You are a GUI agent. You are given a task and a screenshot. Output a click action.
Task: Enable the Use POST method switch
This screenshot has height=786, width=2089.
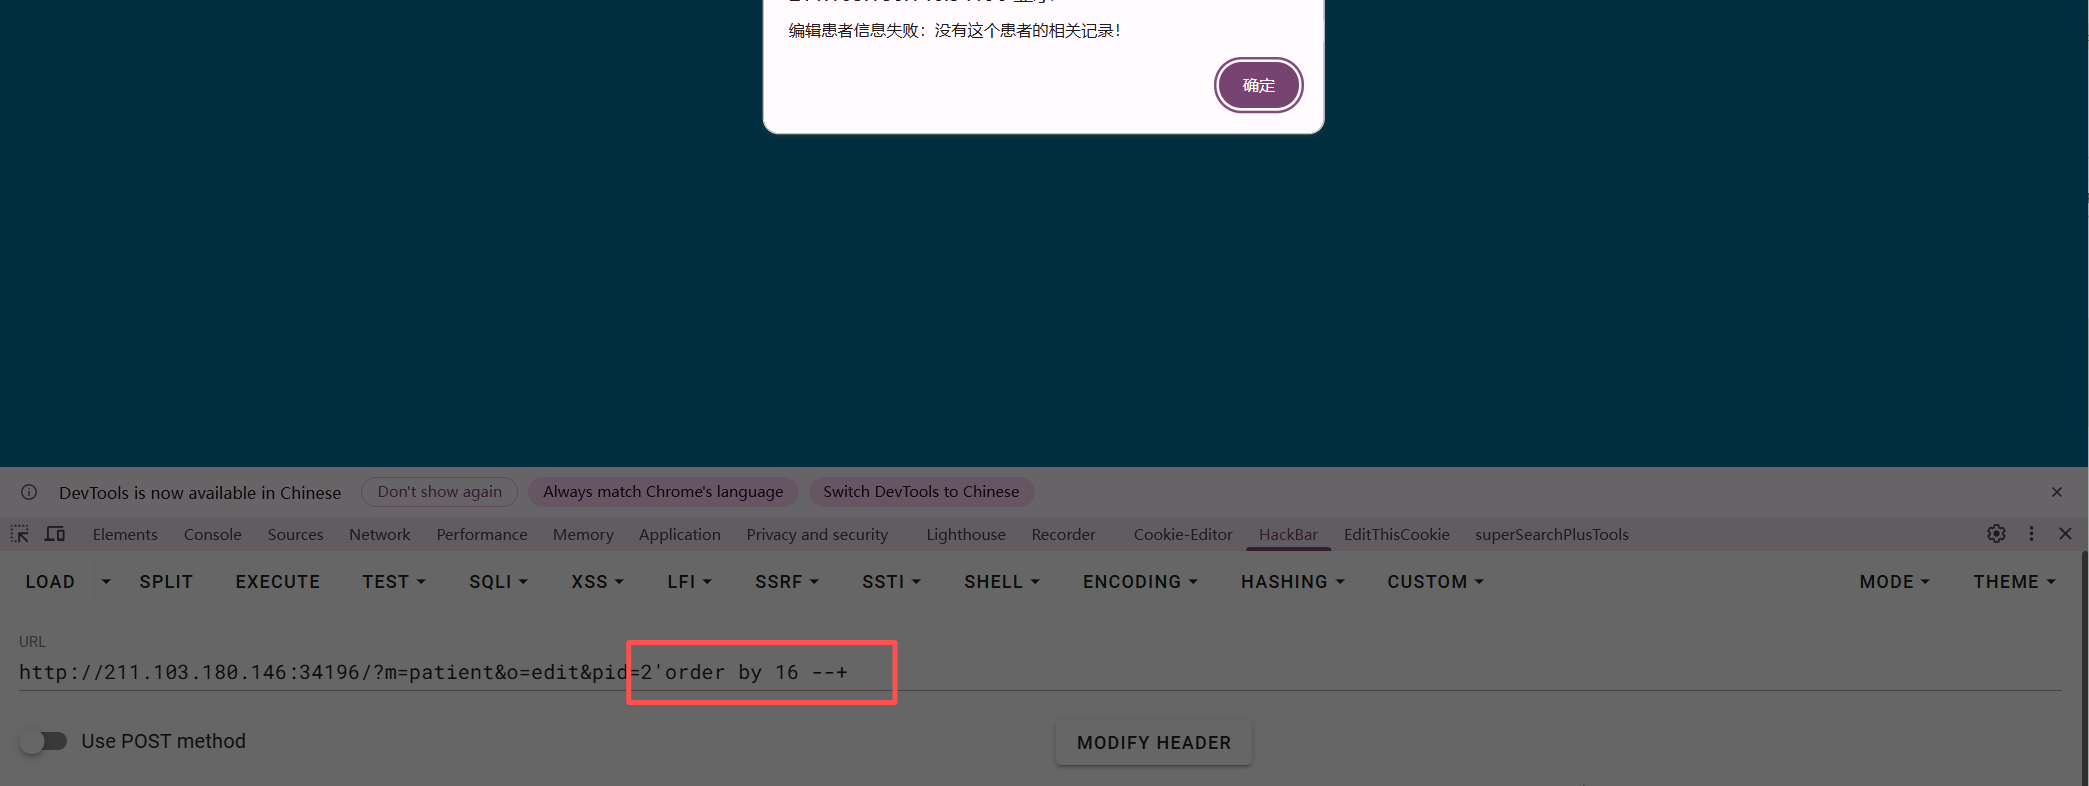tap(43, 741)
